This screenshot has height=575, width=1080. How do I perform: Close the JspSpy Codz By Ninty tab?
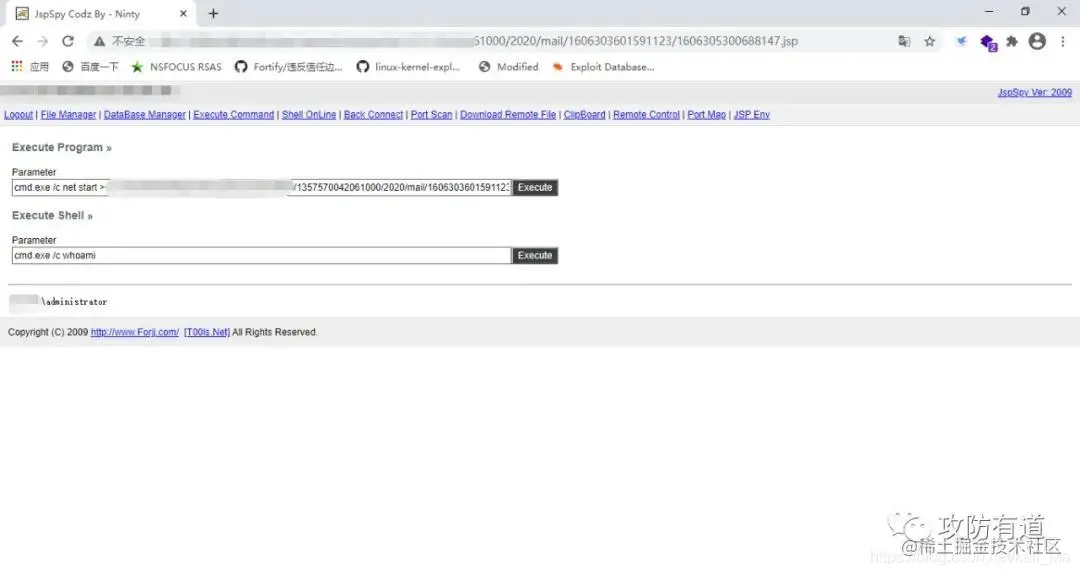[183, 14]
